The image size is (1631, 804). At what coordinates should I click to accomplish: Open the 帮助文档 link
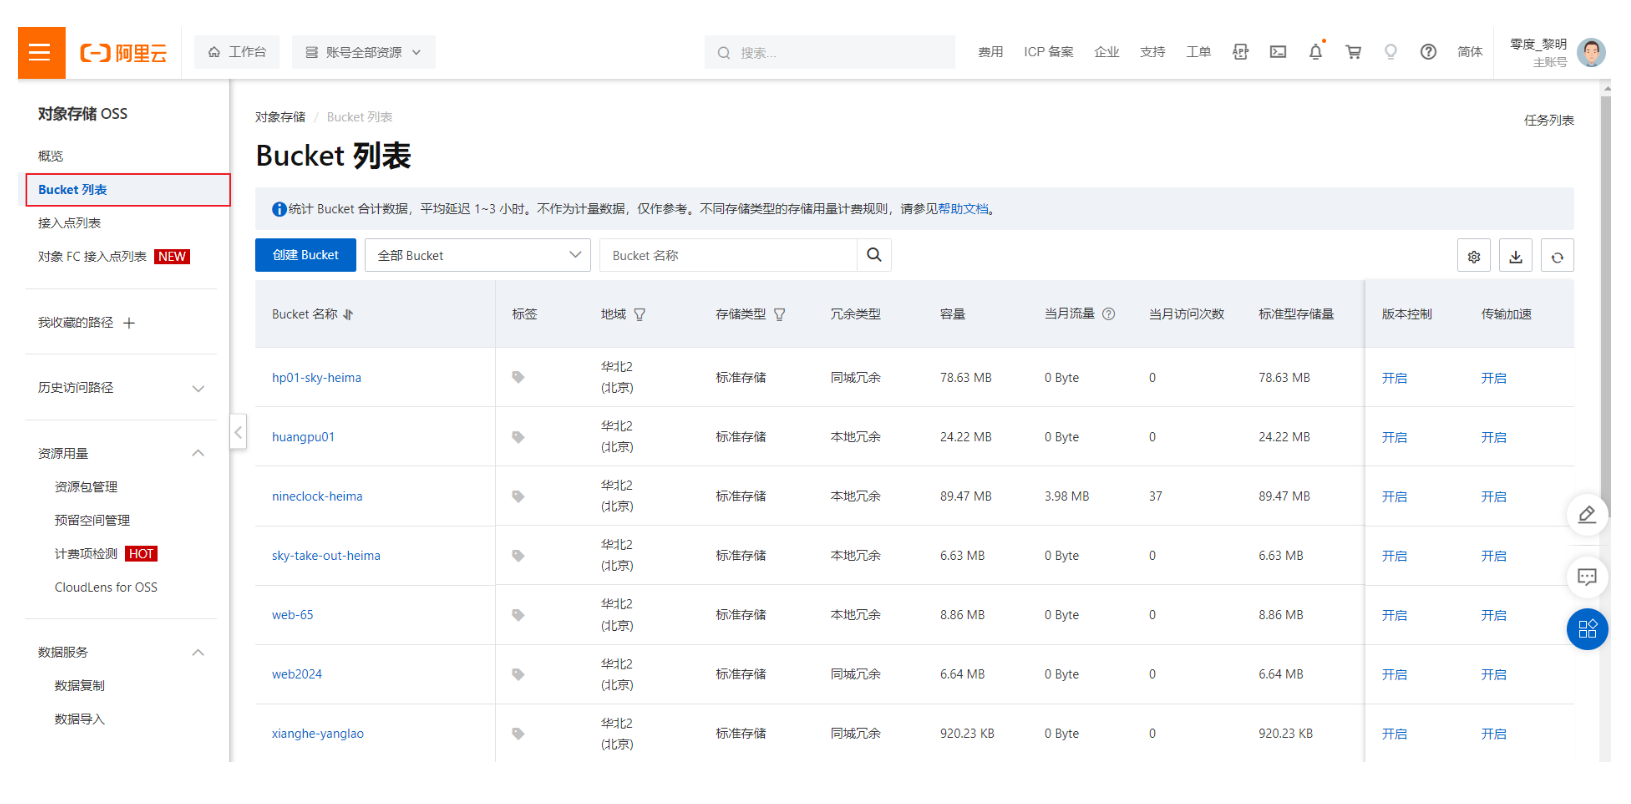pos(963,209)
